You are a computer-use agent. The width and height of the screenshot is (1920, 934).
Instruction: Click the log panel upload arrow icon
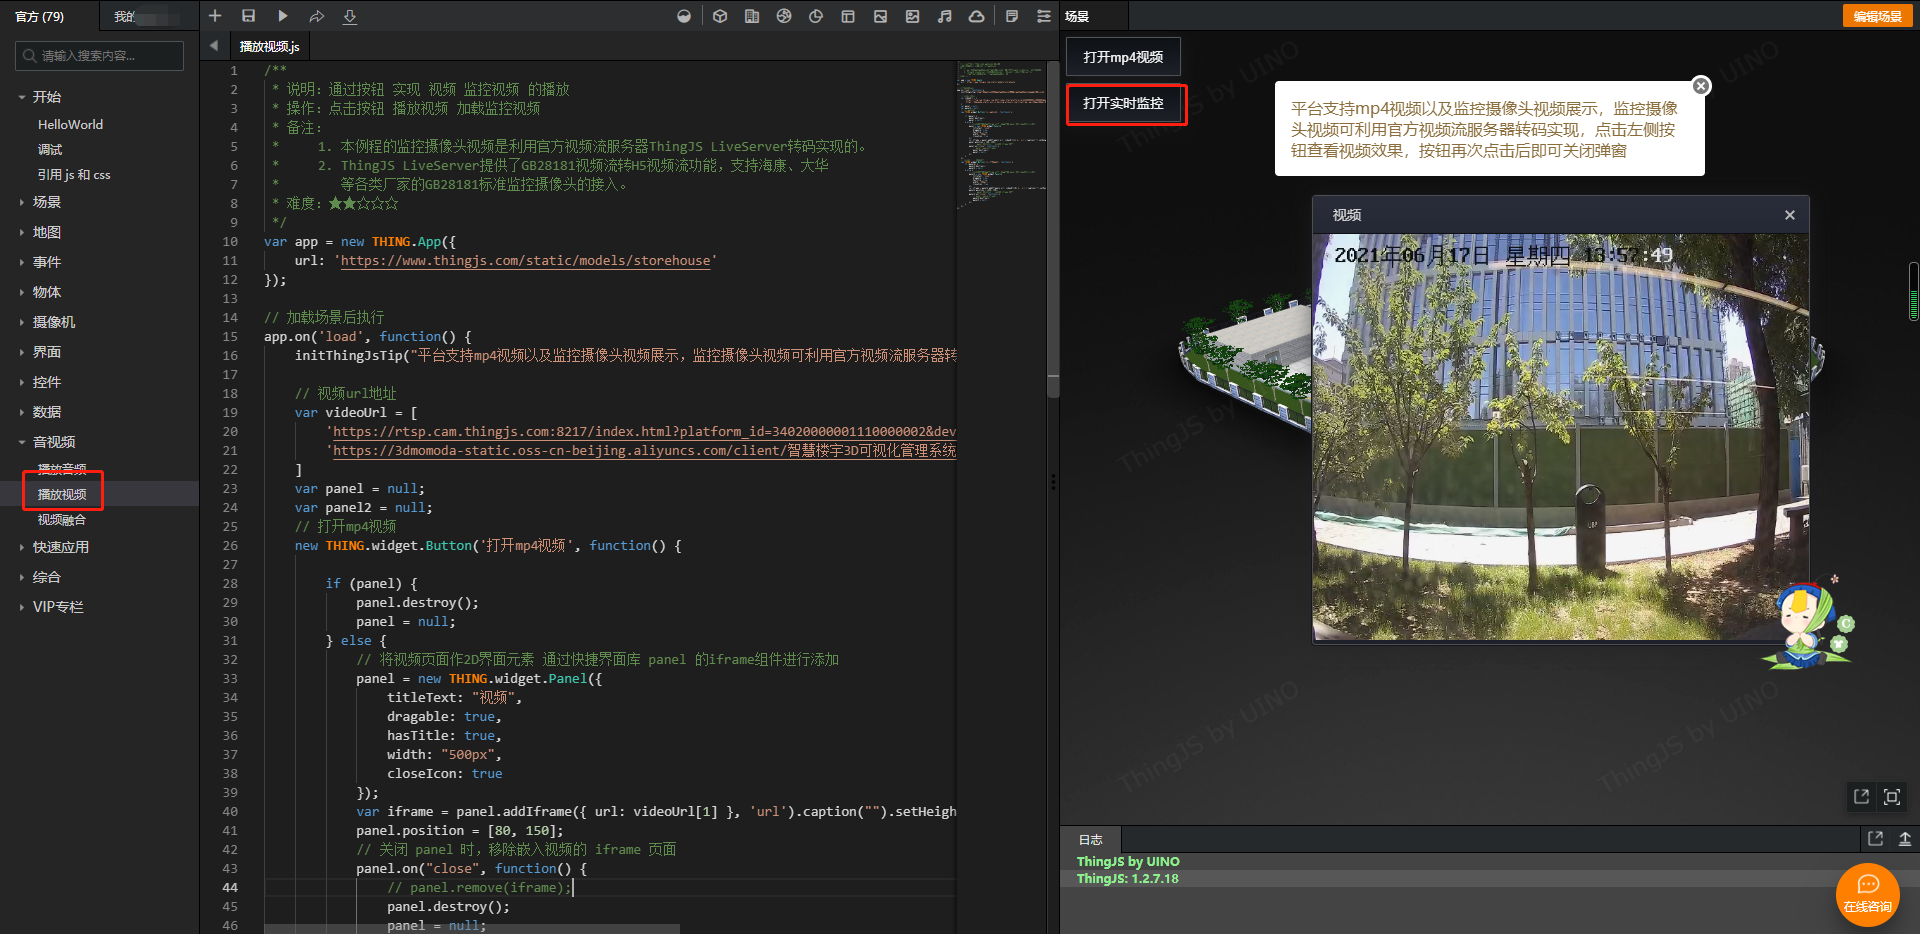tap(1905, 839)
